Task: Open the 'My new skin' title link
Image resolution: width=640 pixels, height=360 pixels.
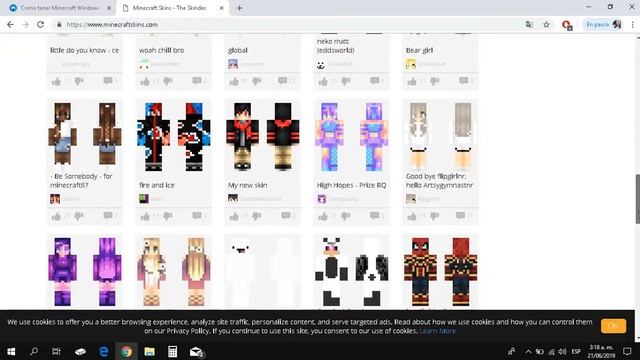Action: coord(248,185)
